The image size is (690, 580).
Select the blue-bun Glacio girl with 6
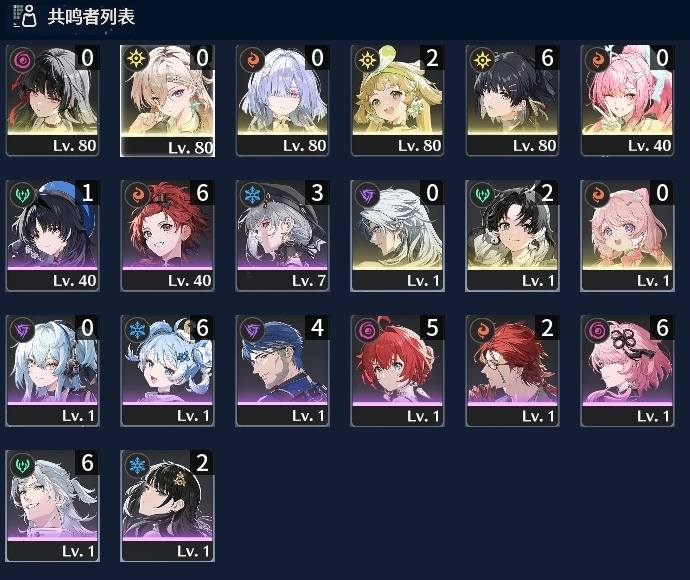[x=168, y=371]
